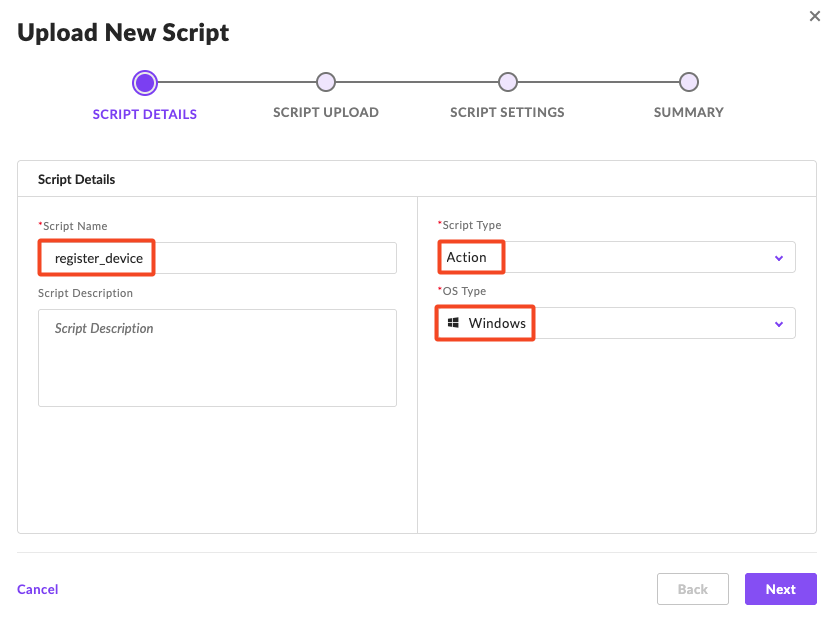The image size is (832, 618).
Task: Click the Script Settings step circle
Action: (508, 82)
